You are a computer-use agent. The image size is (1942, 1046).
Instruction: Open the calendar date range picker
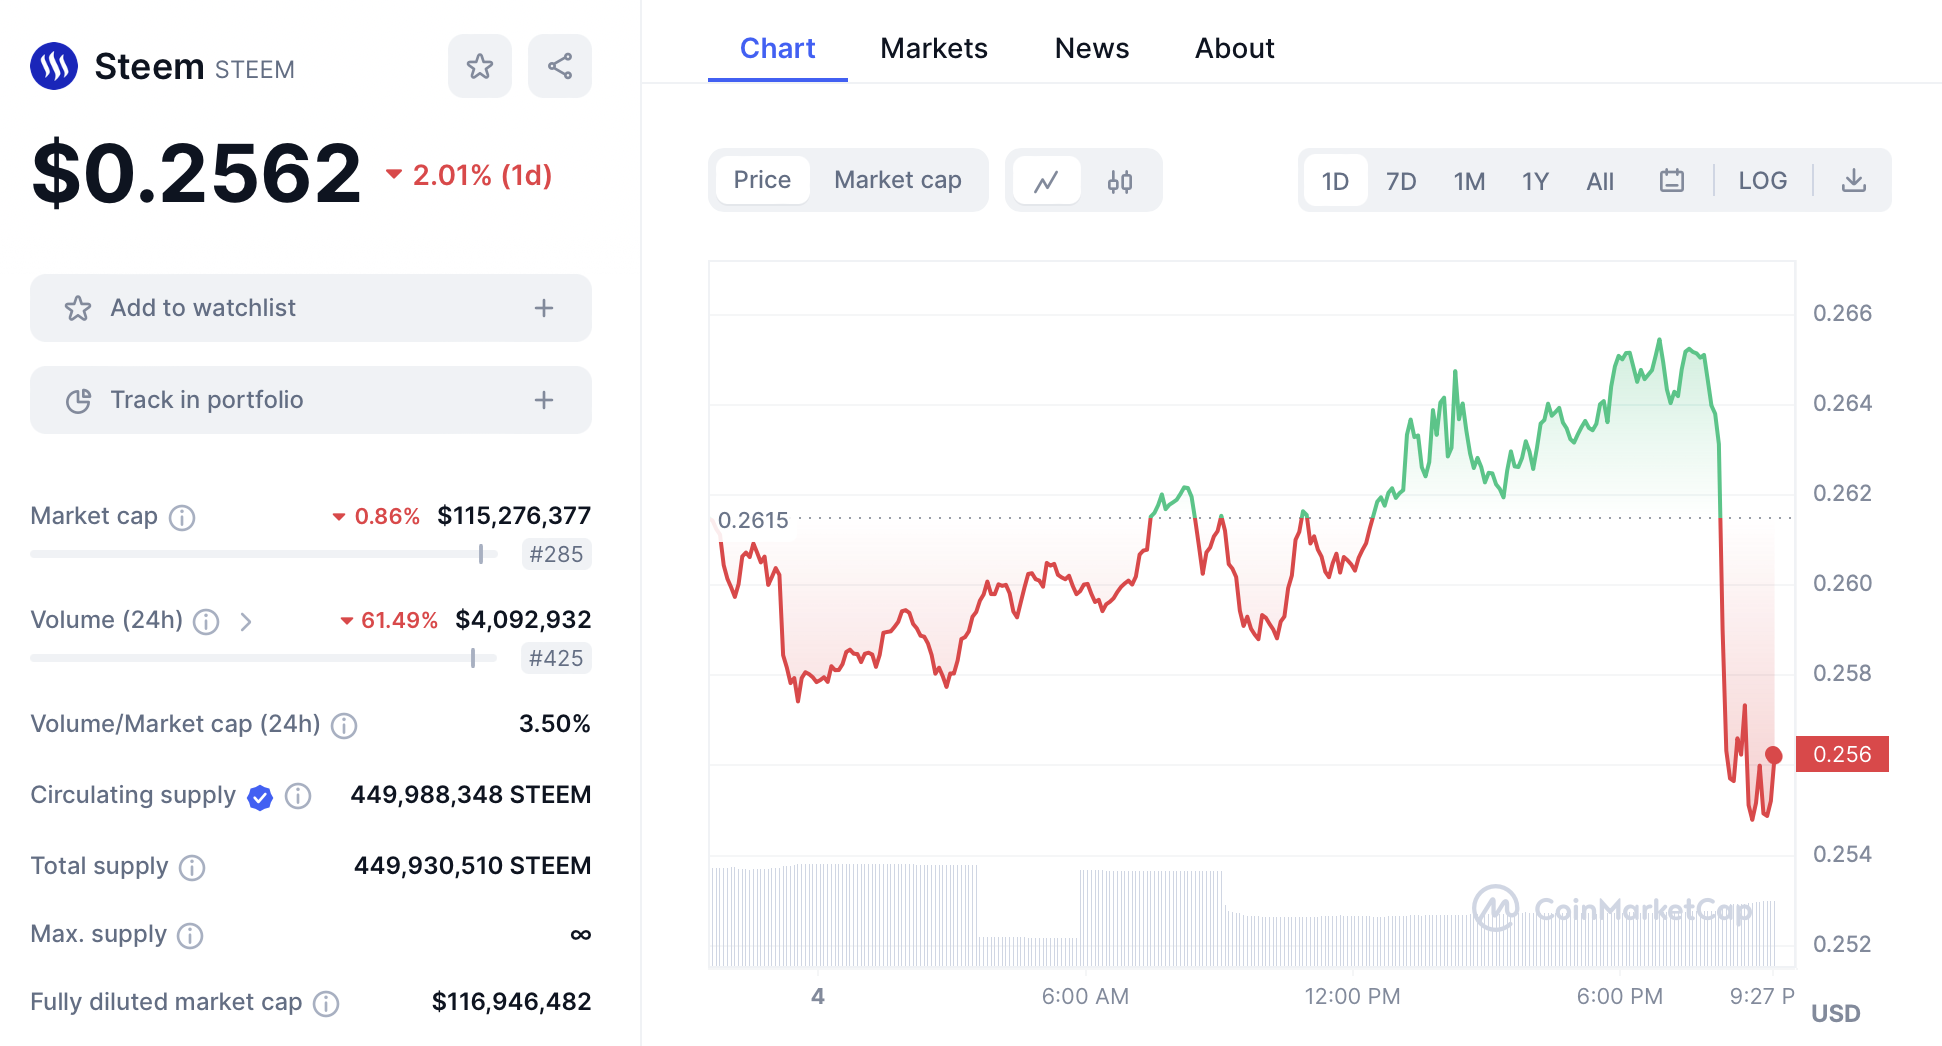pyautogui.click(x=1672, y=181)
